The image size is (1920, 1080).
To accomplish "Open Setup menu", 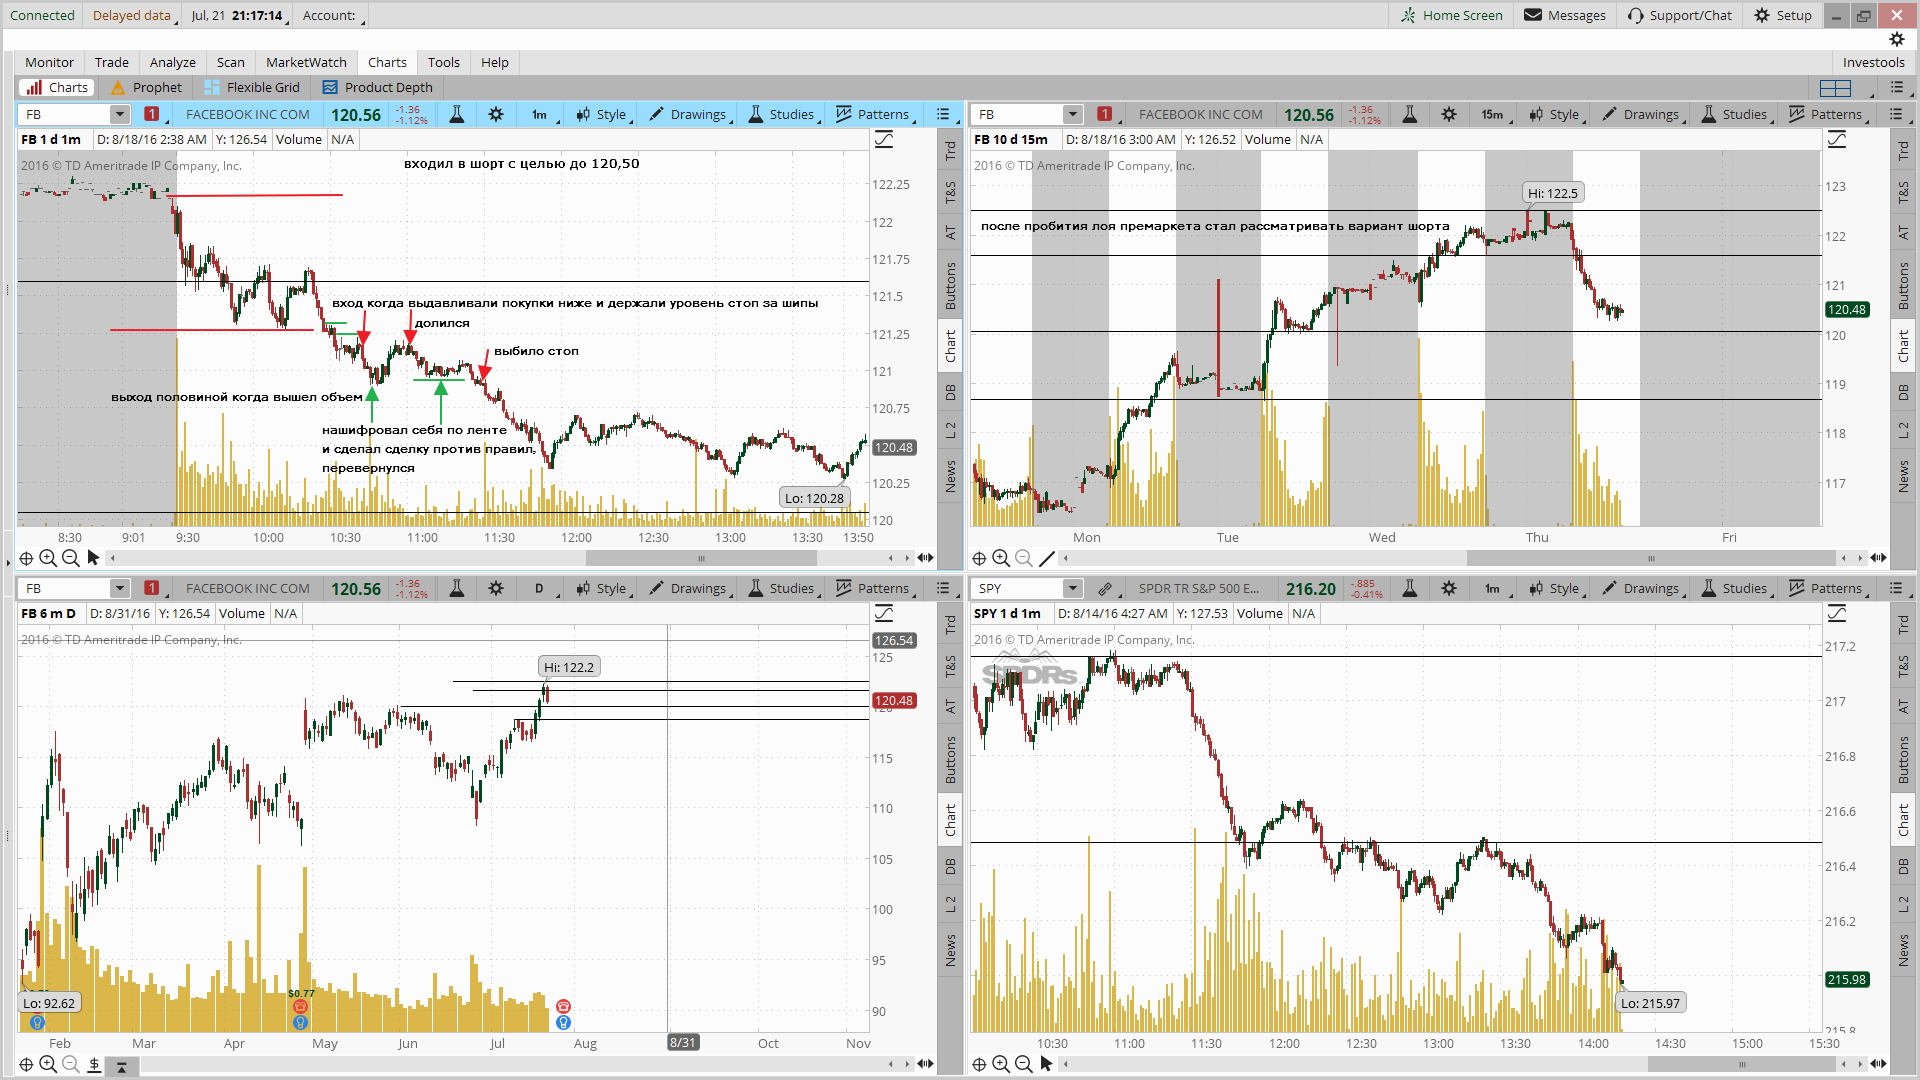I will coord(1783,15).
